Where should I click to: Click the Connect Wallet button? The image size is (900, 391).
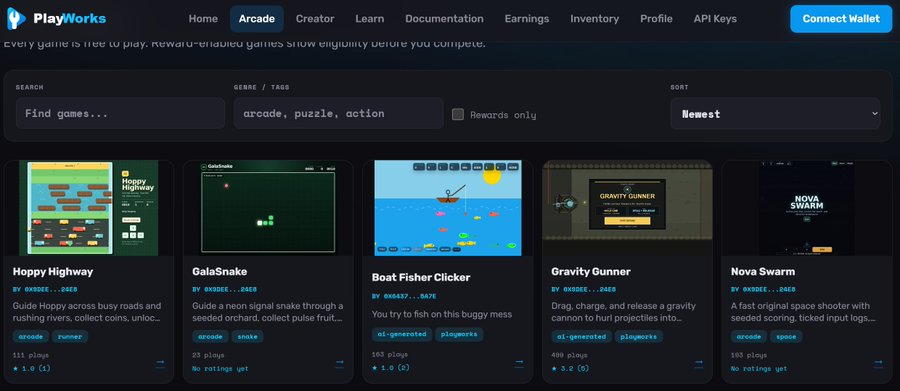[841, 19]
